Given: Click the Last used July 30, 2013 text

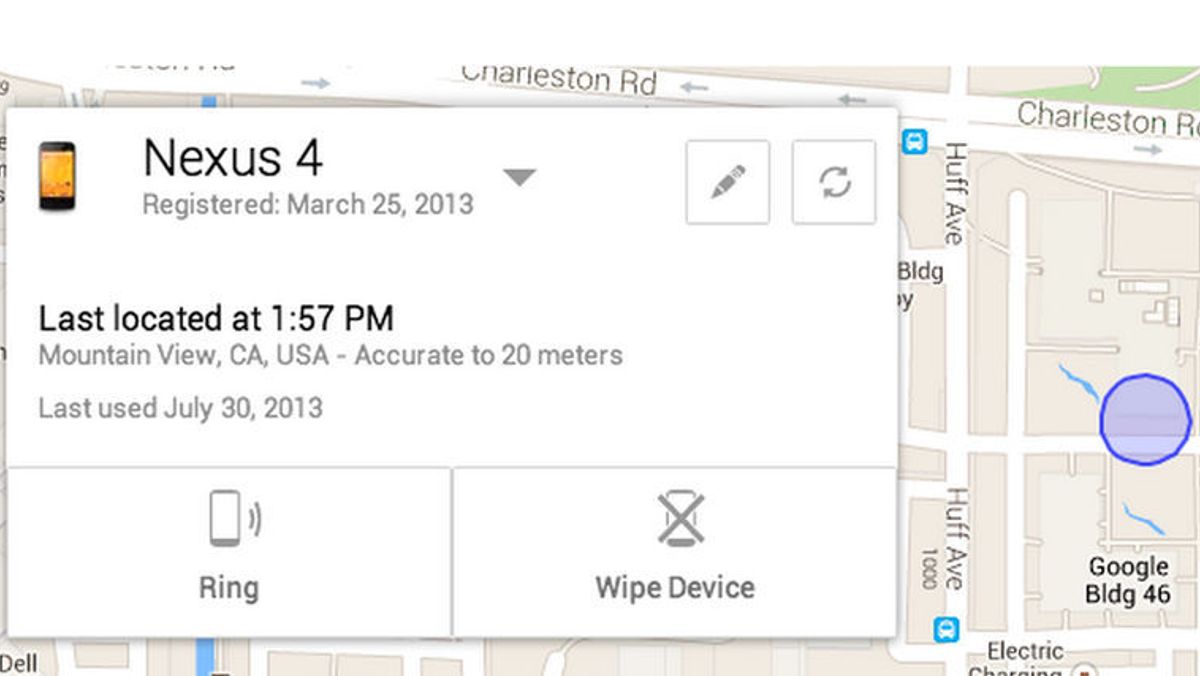Looking at the screenshot, I should [x=180, y=408].
